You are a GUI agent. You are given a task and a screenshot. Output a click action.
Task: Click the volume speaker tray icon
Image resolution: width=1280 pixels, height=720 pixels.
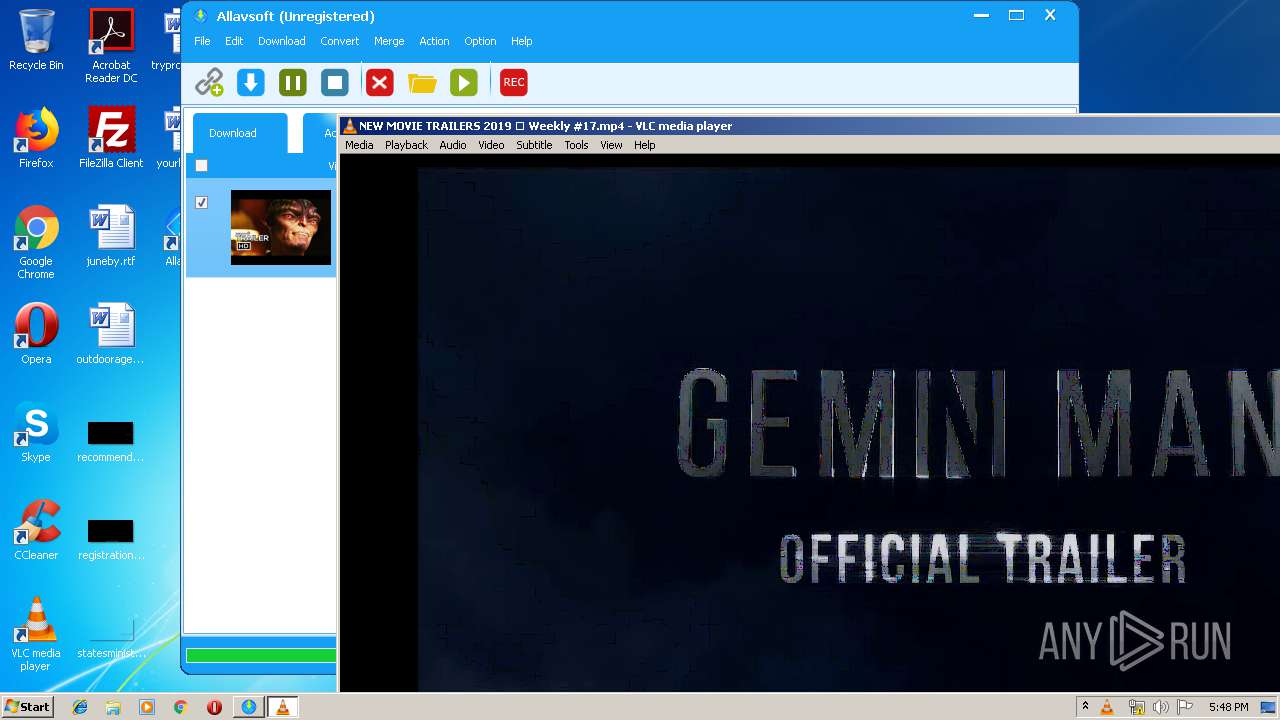tap(1160, 707)
